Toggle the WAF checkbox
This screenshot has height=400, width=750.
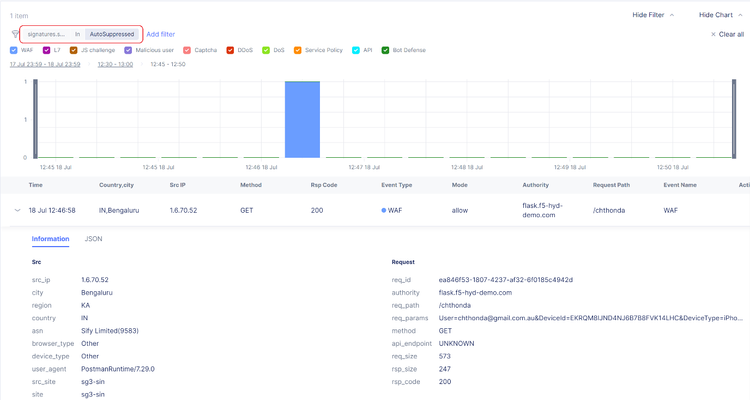13,50
